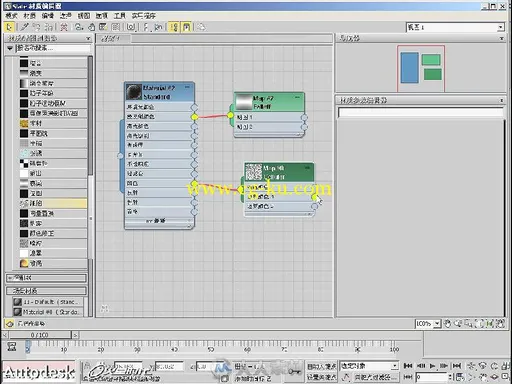Click inside the Navigator view outline
The image size is (512, 384).
click(421, 68)
